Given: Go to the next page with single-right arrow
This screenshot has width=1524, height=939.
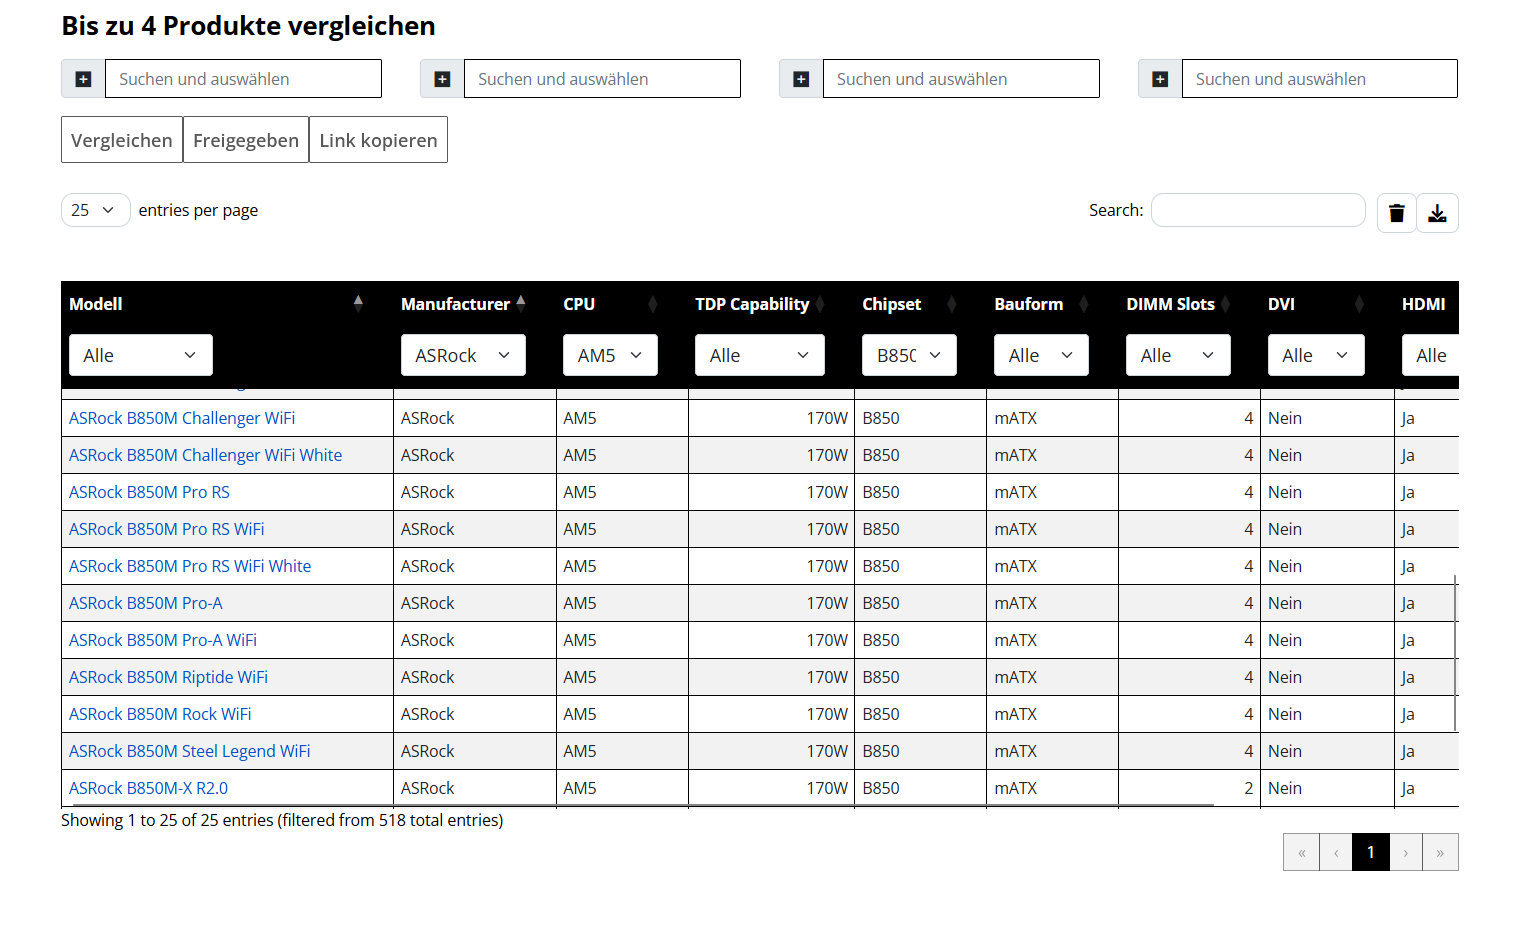Looking at the screenshot, I should click(x=1406, y=852).
